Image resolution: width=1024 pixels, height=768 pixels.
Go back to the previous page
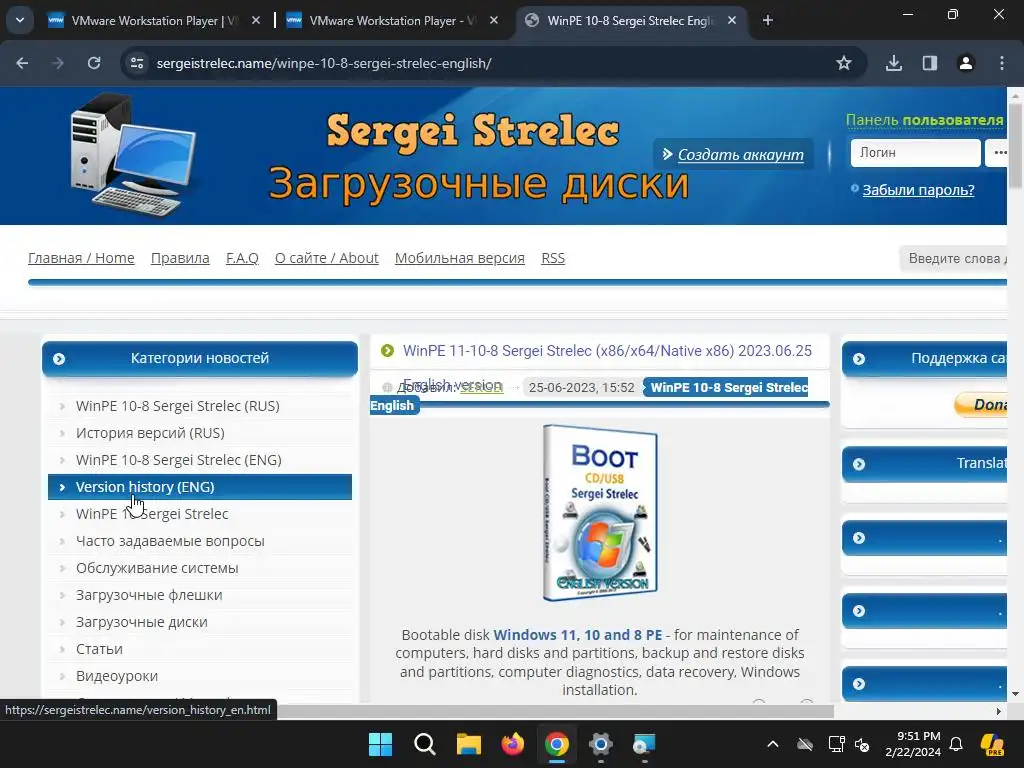[22, 63]
